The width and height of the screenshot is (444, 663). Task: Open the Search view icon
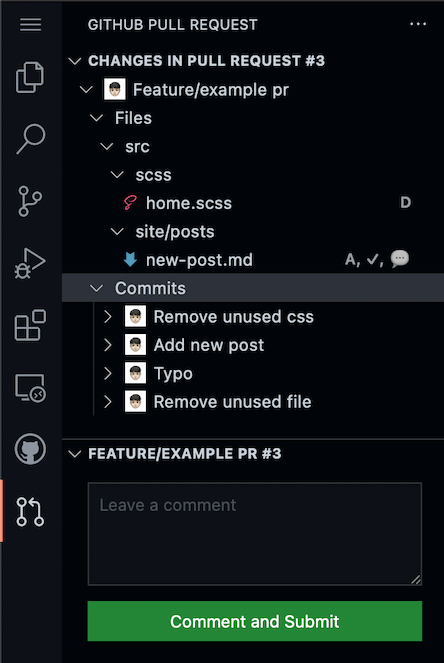30,139
